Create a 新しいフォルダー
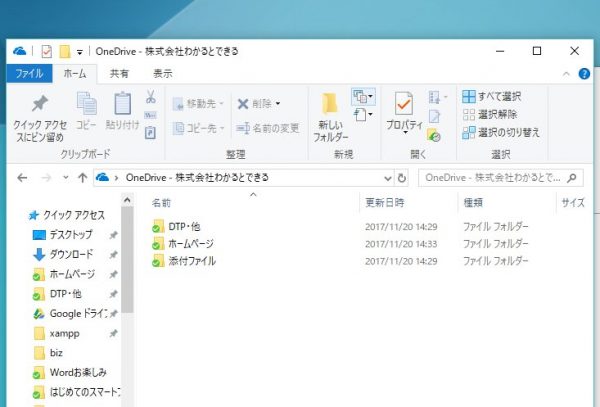The image size is (600, 407). [331, 117]
